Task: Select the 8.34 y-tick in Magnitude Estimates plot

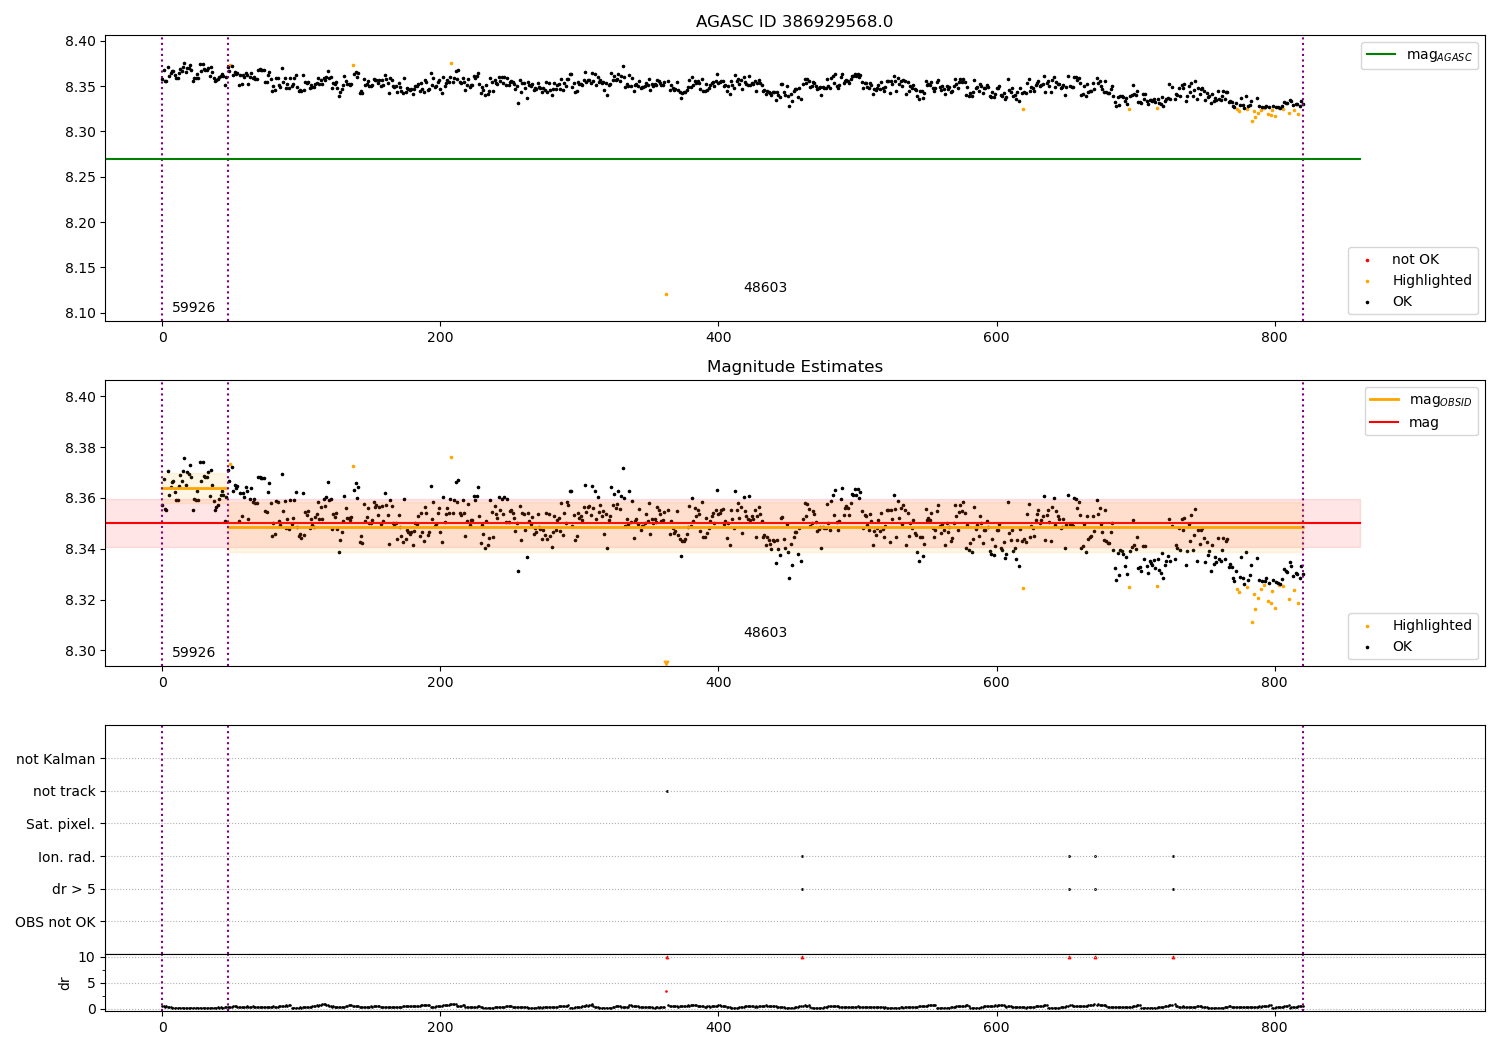Action: (80, 550)
